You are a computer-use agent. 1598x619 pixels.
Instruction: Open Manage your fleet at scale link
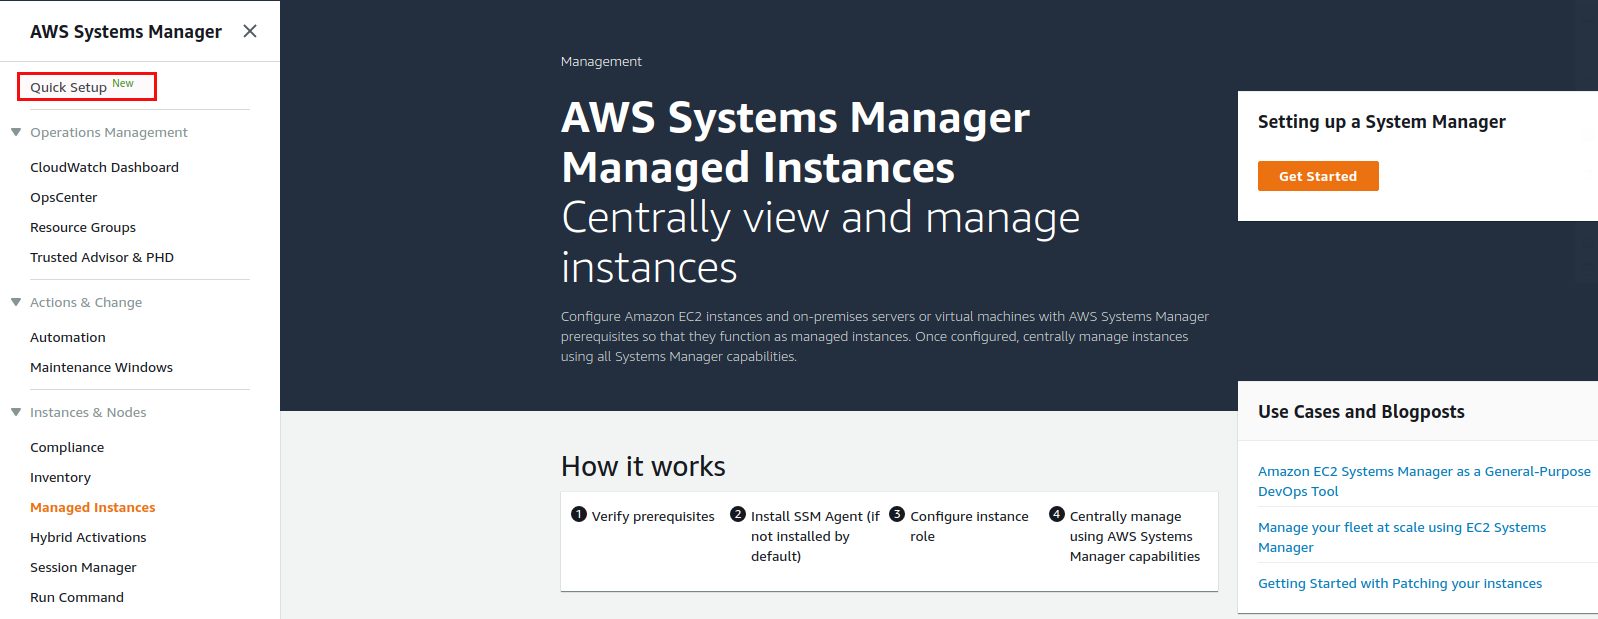pyautogui.click(x=1402, y=537)
